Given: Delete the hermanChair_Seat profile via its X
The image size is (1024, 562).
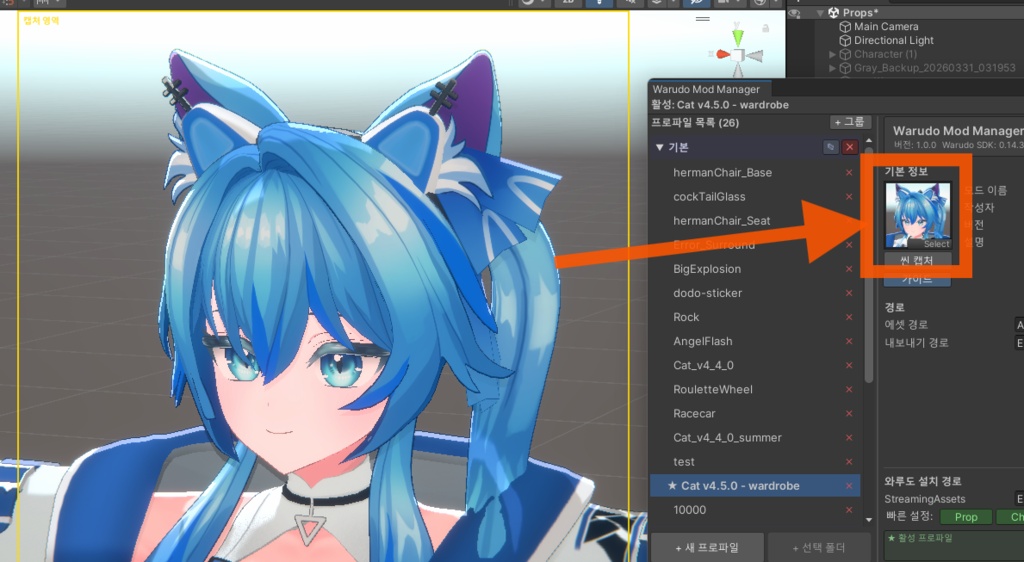Looking at the screenshot, I should (x=849, y=221).
